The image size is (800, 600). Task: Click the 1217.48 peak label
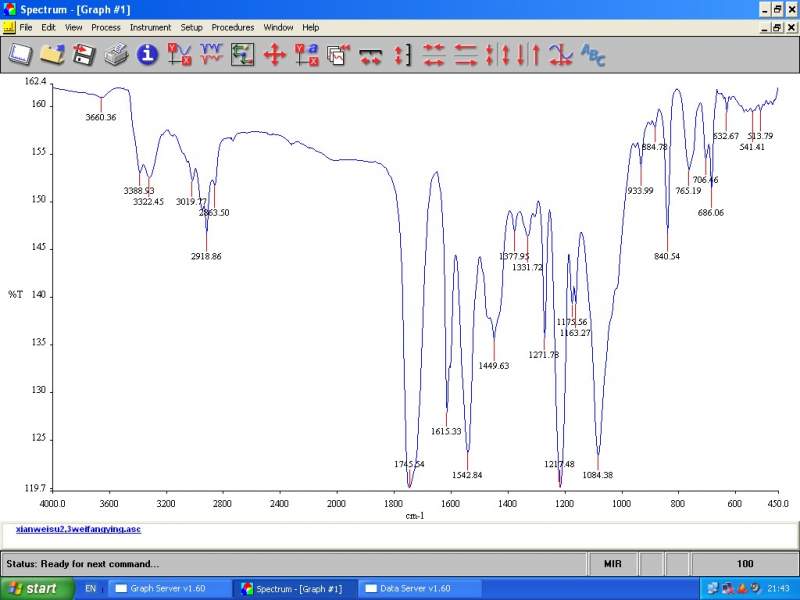click(x=559, y=464)
